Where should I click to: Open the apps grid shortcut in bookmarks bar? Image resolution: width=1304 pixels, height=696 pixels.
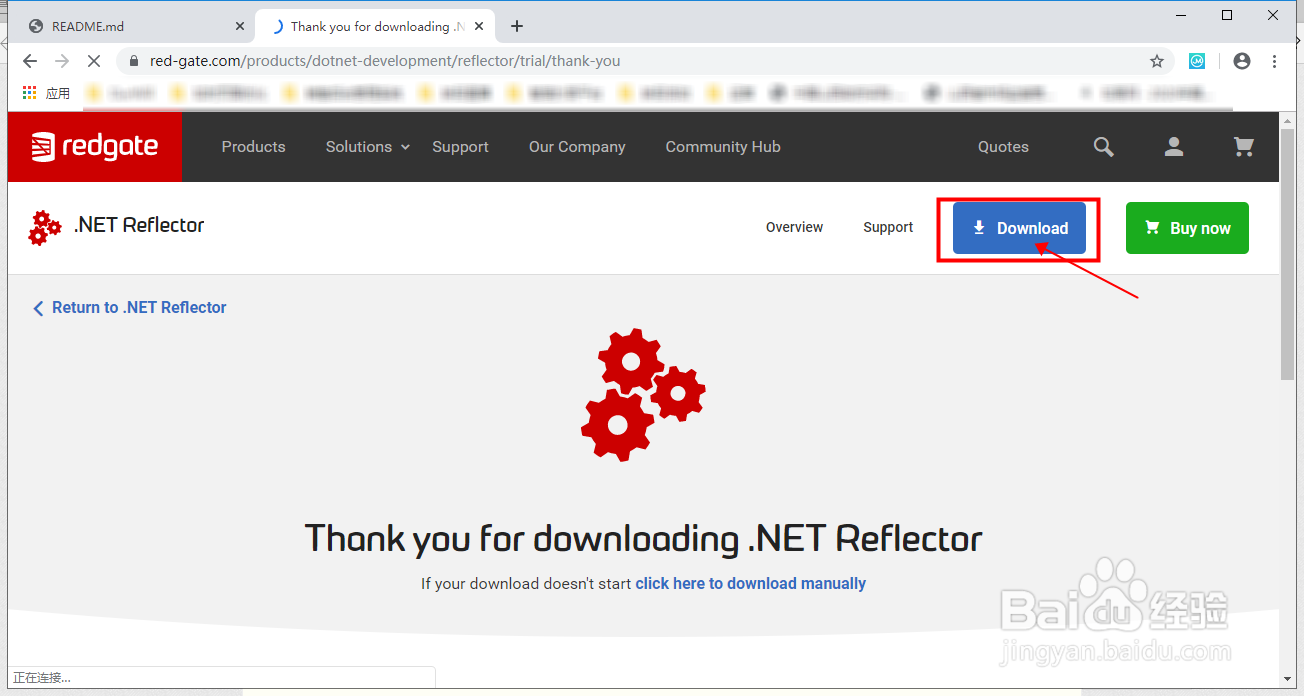coord(30,93)
